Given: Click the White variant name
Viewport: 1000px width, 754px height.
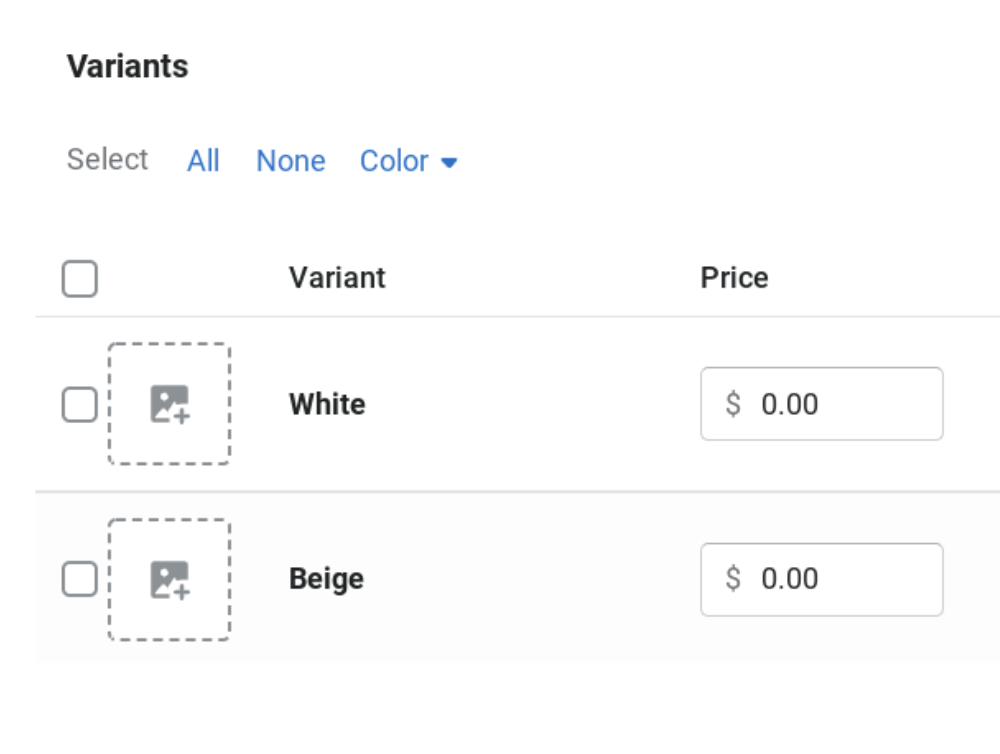Looking at the screenshot, I should click(x=327, y=404).
